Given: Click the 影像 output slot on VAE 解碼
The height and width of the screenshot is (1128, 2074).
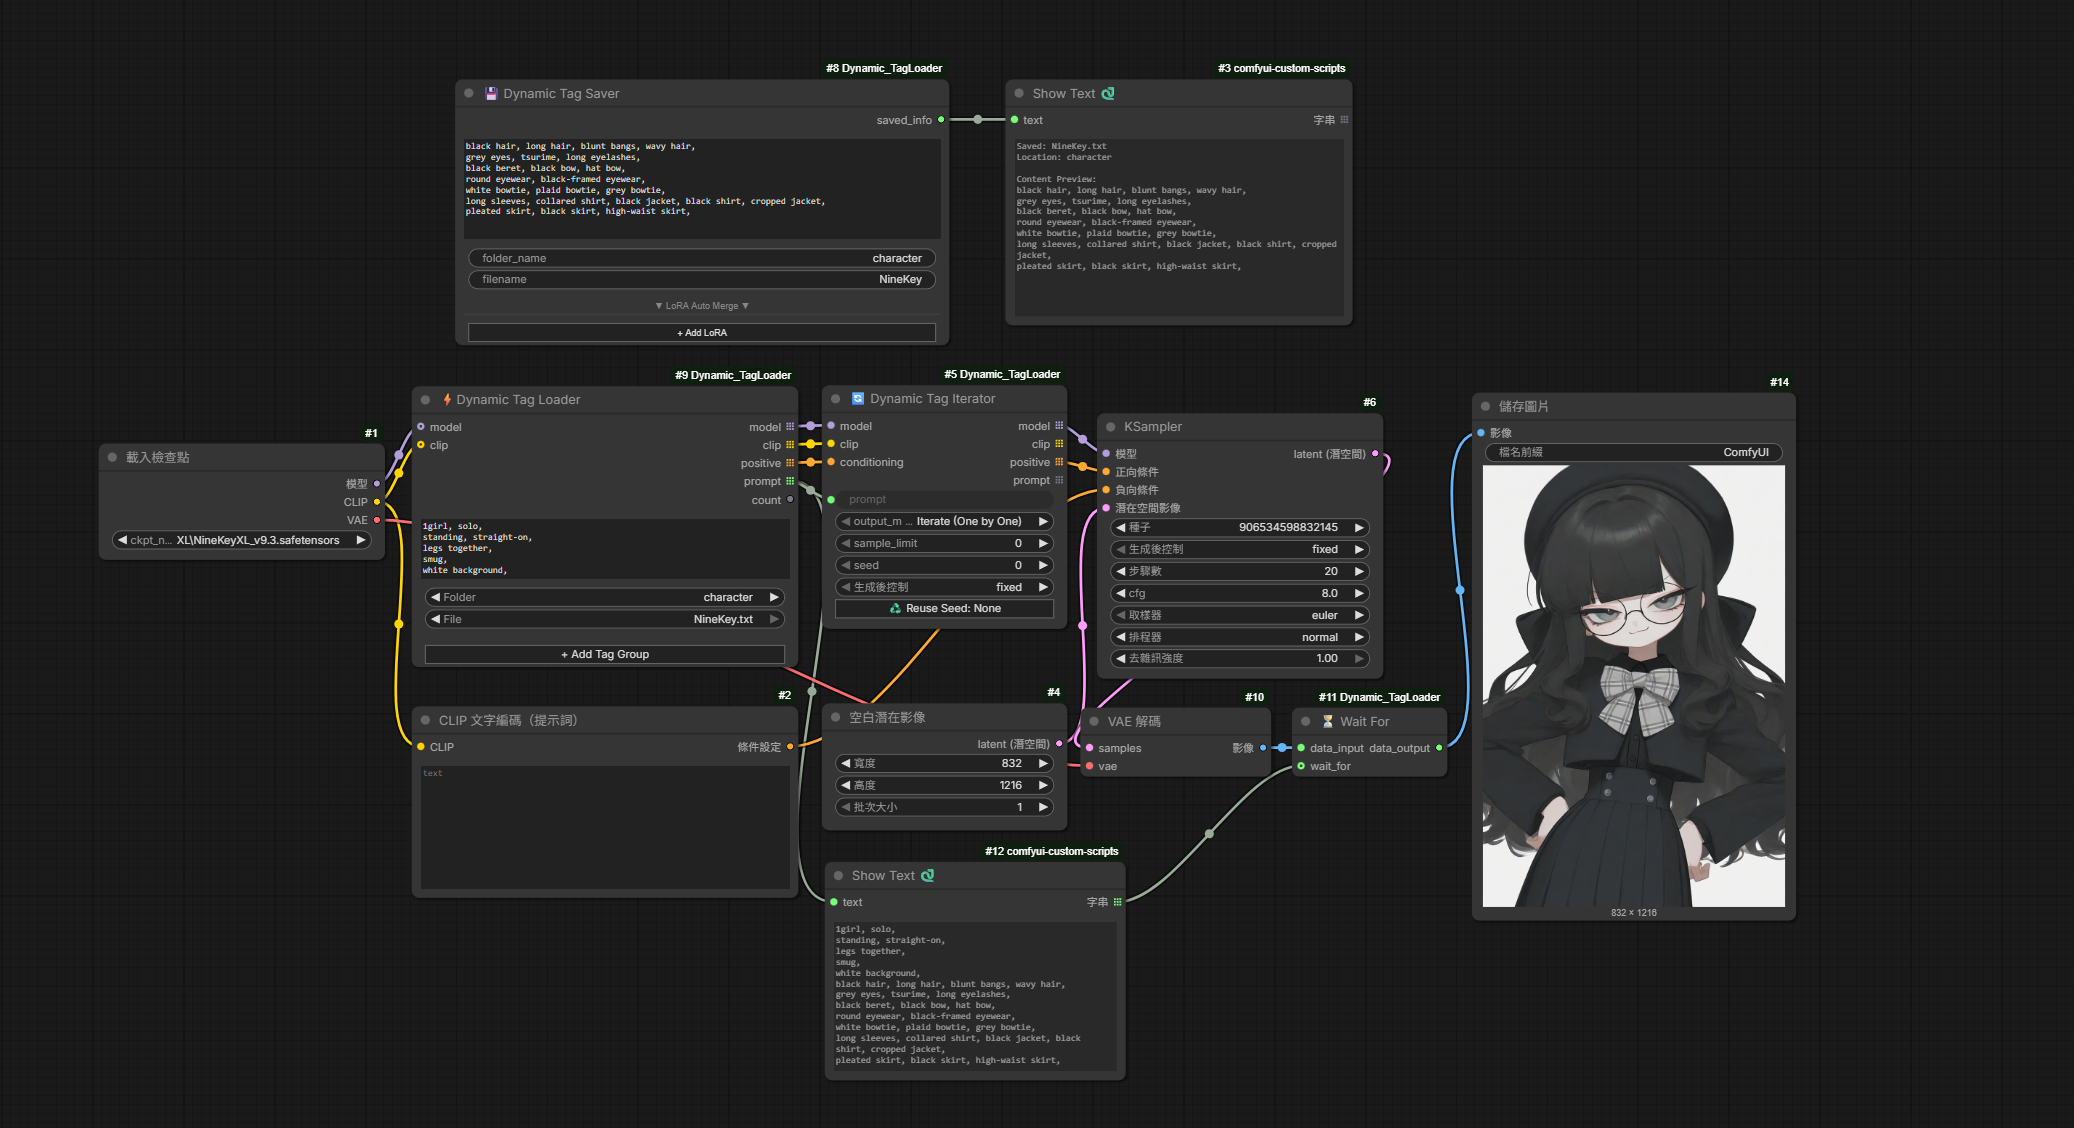Looking at the screenshot, I should 1263,748.
